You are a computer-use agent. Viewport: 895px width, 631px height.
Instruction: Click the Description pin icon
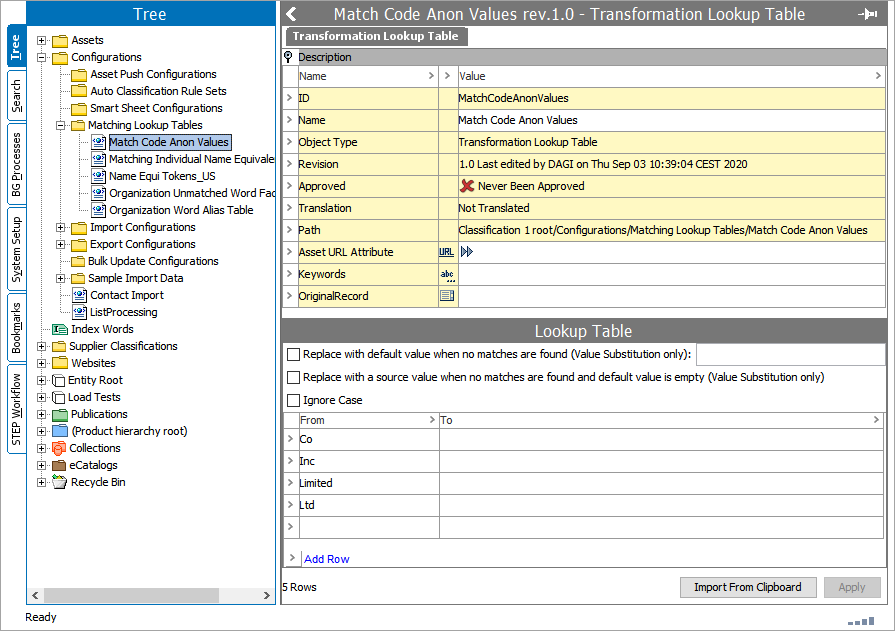point(289,57)
